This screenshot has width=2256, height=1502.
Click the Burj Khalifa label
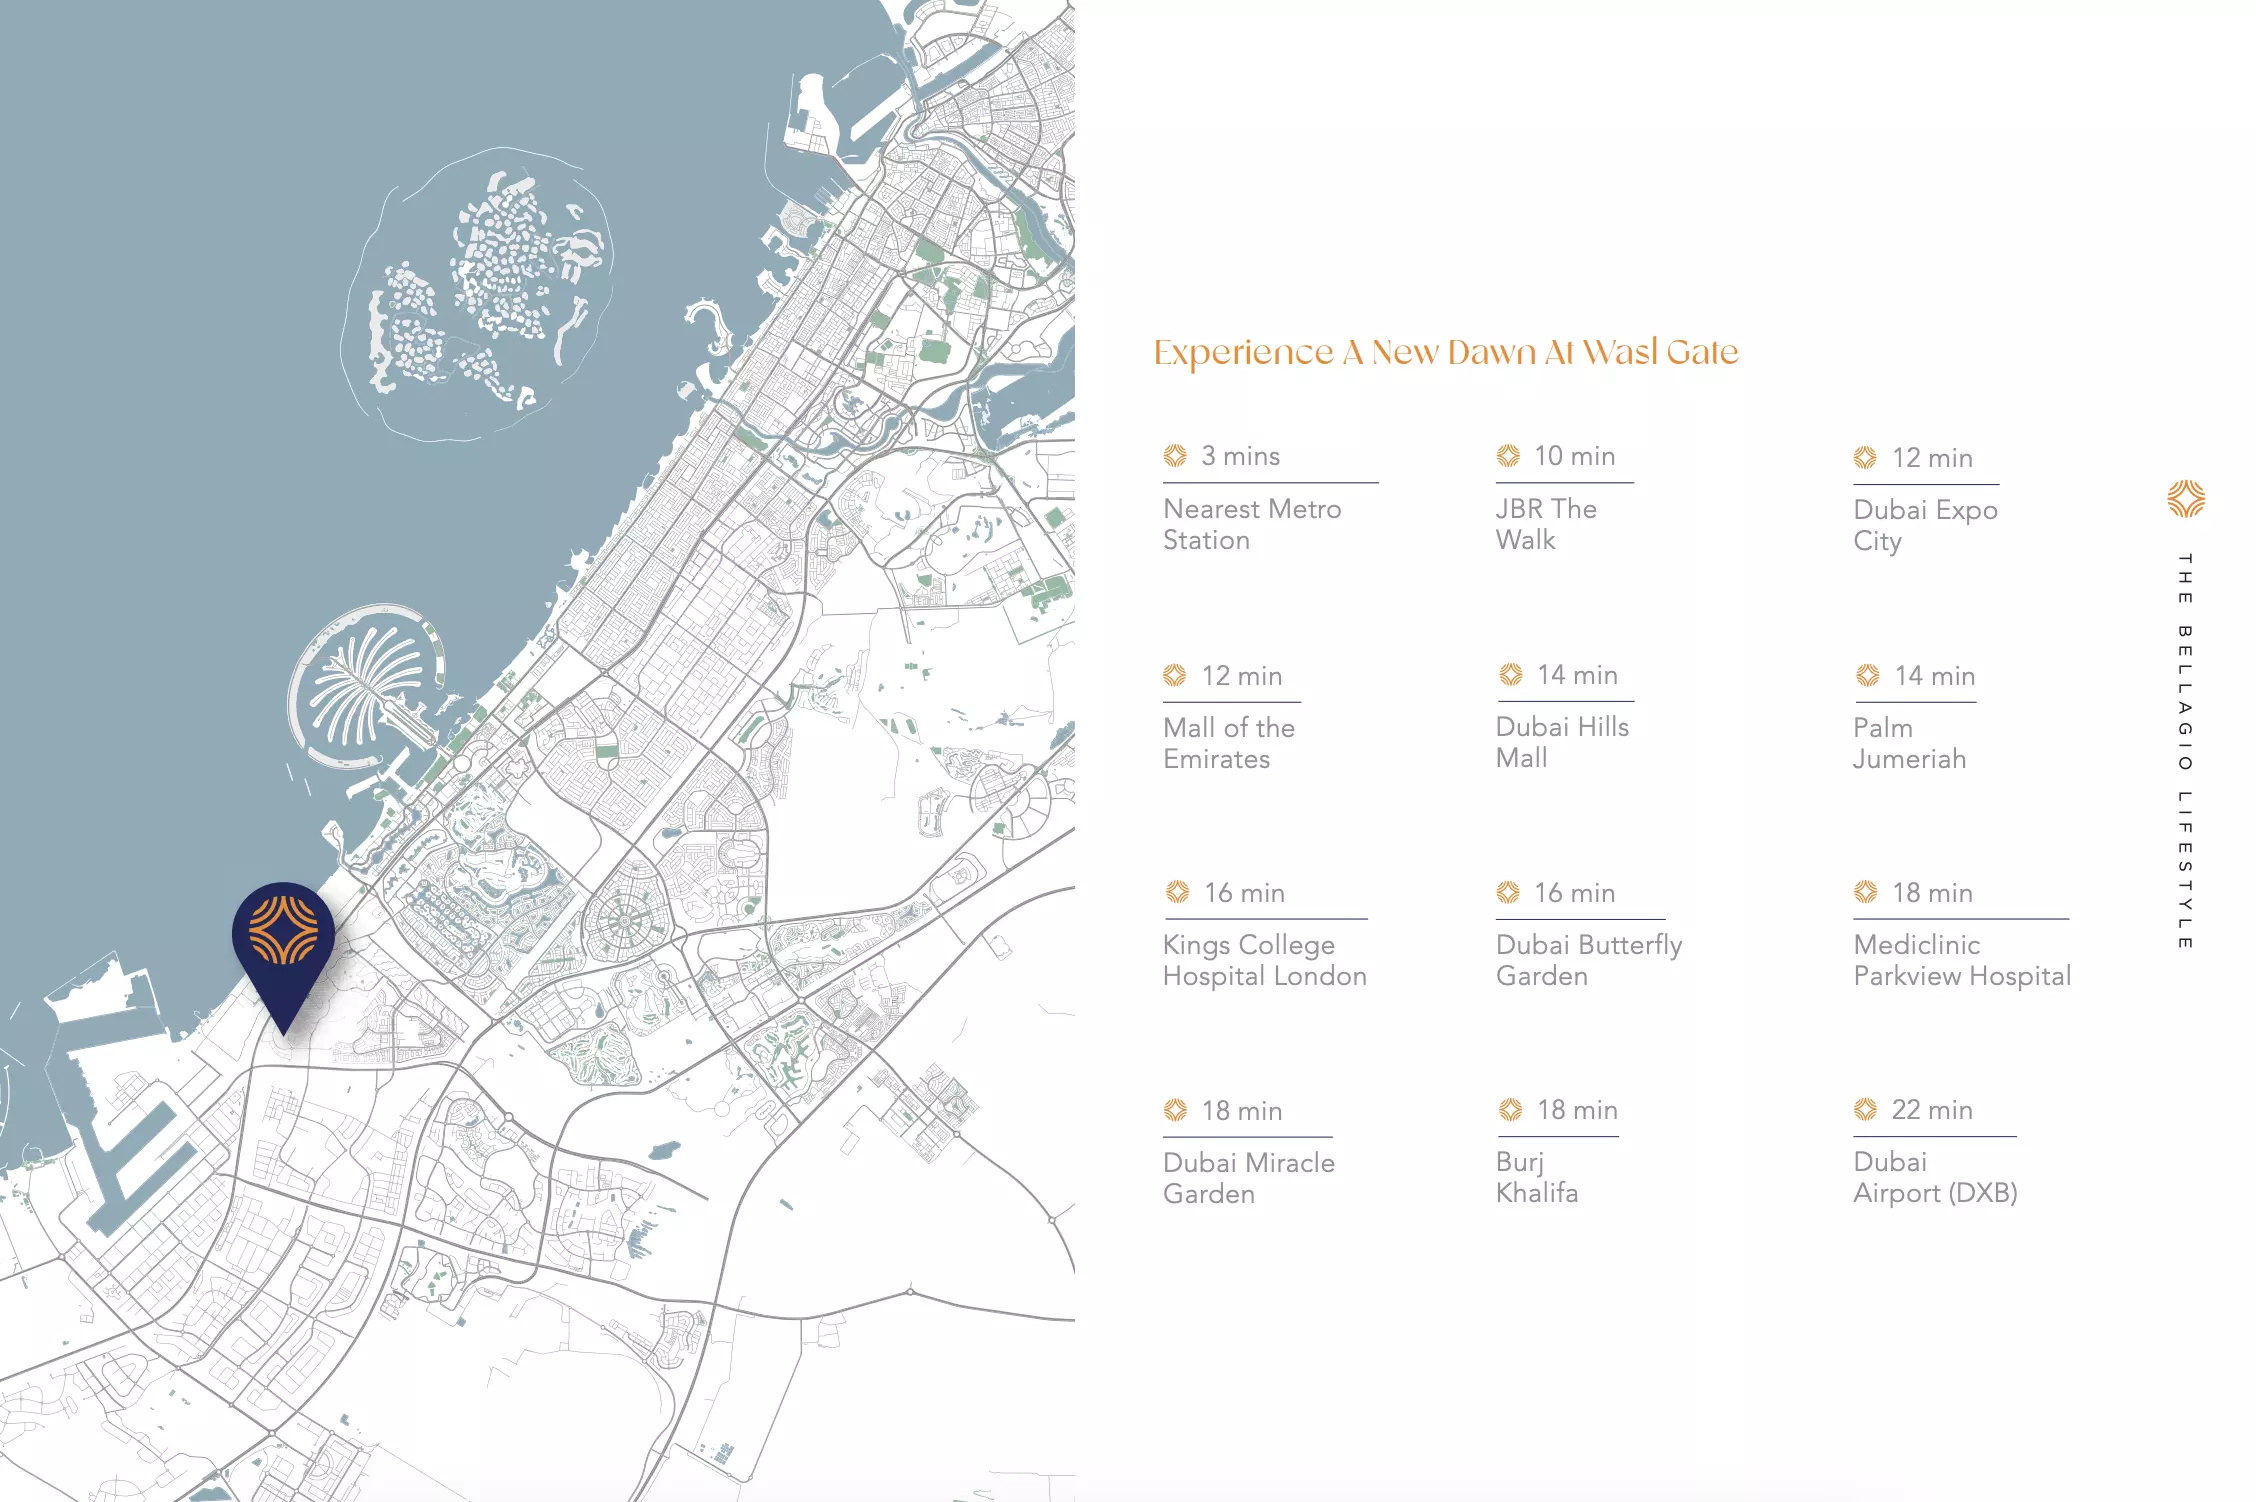pyautogui.click(x=1536, y=1177)
